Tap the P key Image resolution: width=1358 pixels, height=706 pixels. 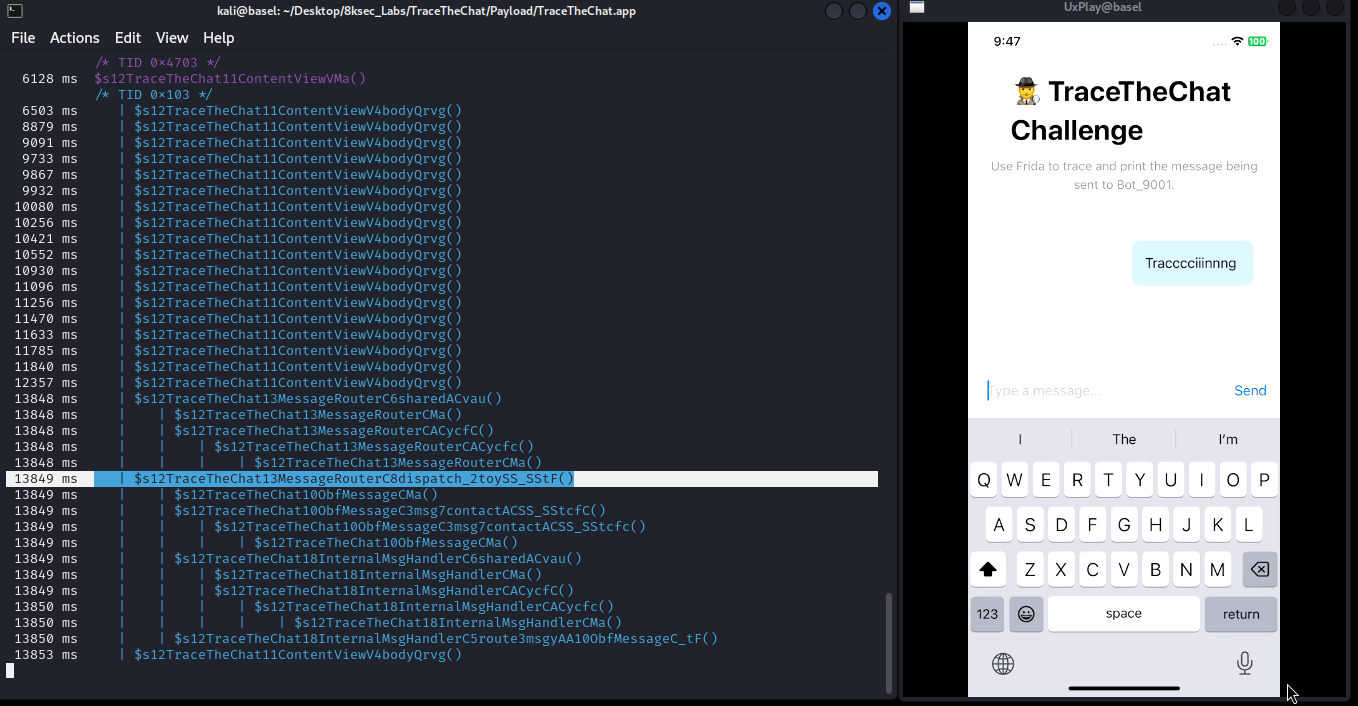pos(1264,480)
